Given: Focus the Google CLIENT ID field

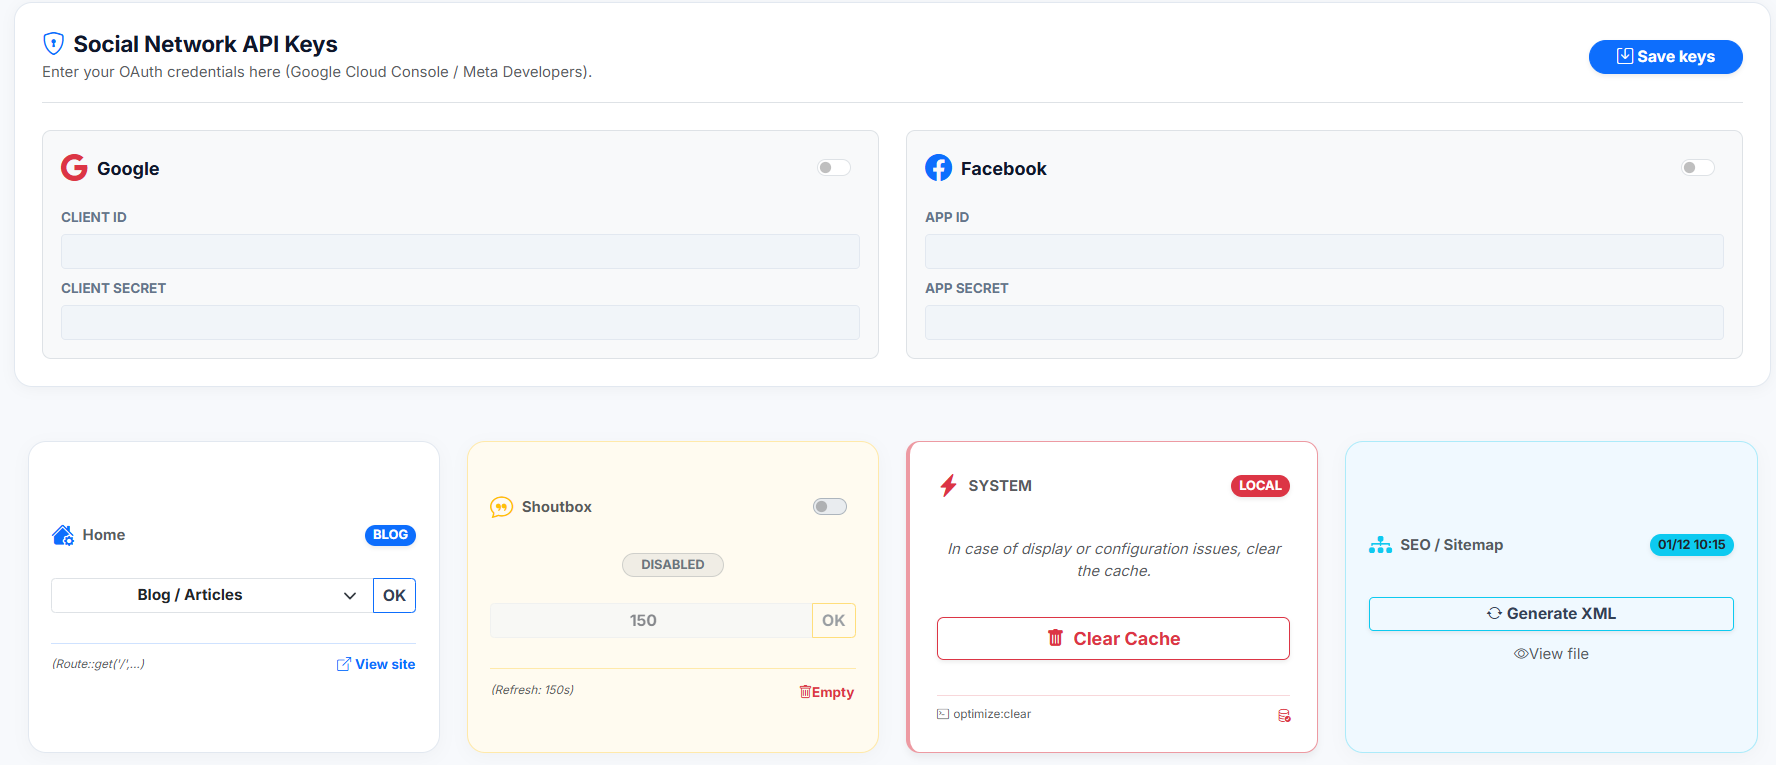Looking at the screenshot, I should coord(460,252).
